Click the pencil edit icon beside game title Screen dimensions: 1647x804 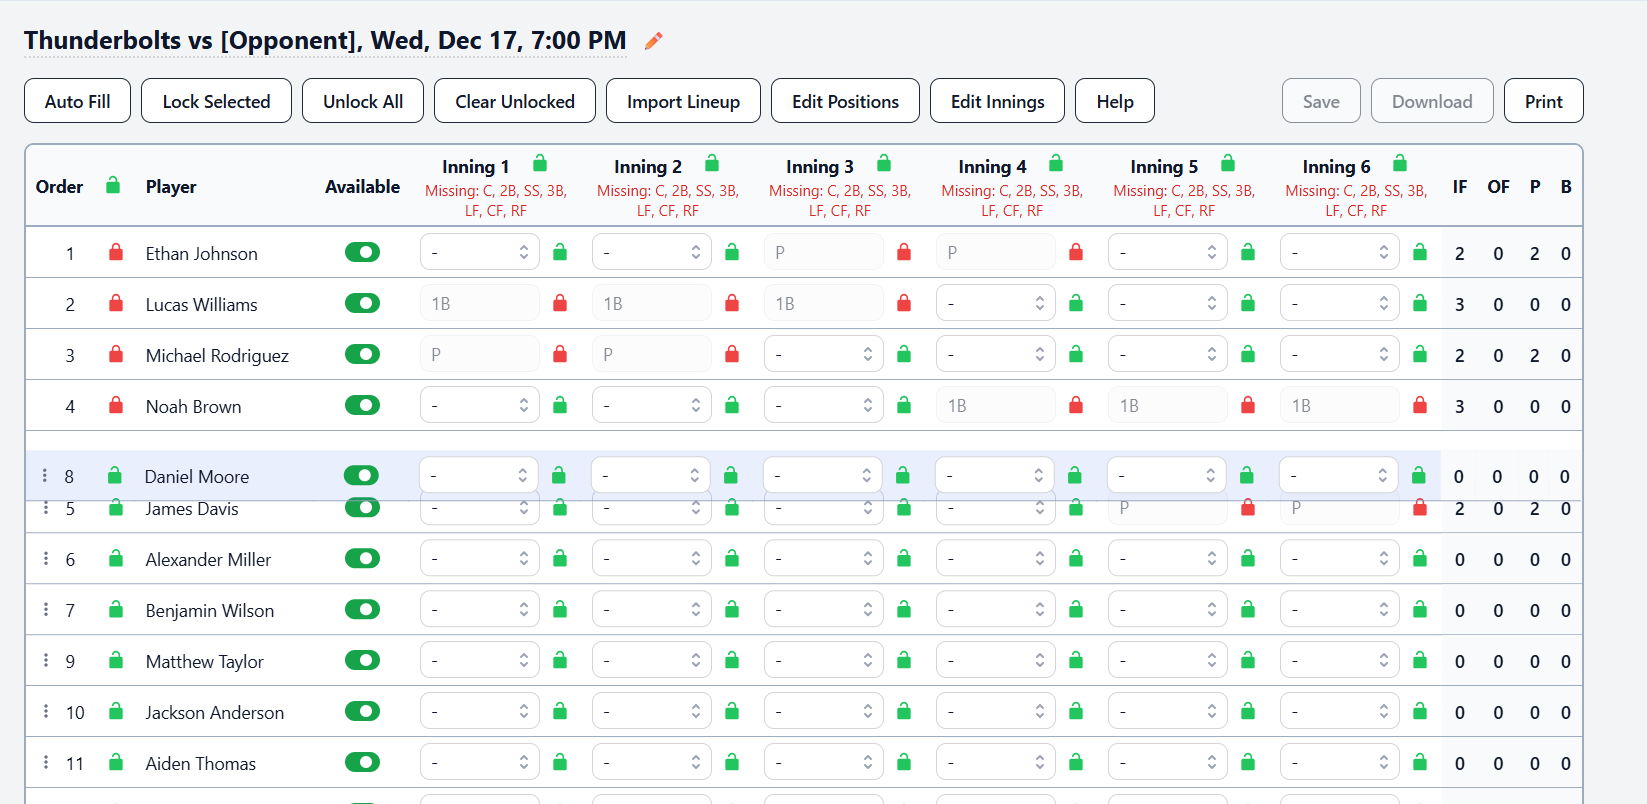click(653, 41)
